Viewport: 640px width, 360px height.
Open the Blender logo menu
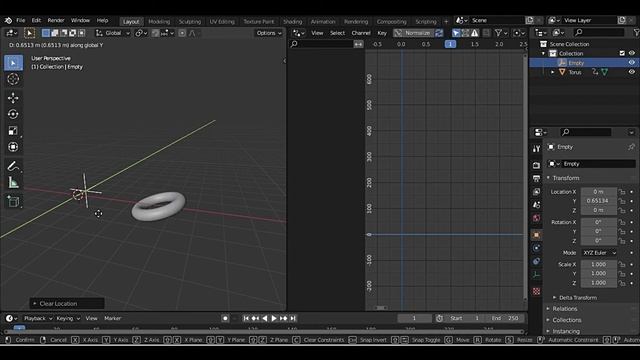coord(8,20)
